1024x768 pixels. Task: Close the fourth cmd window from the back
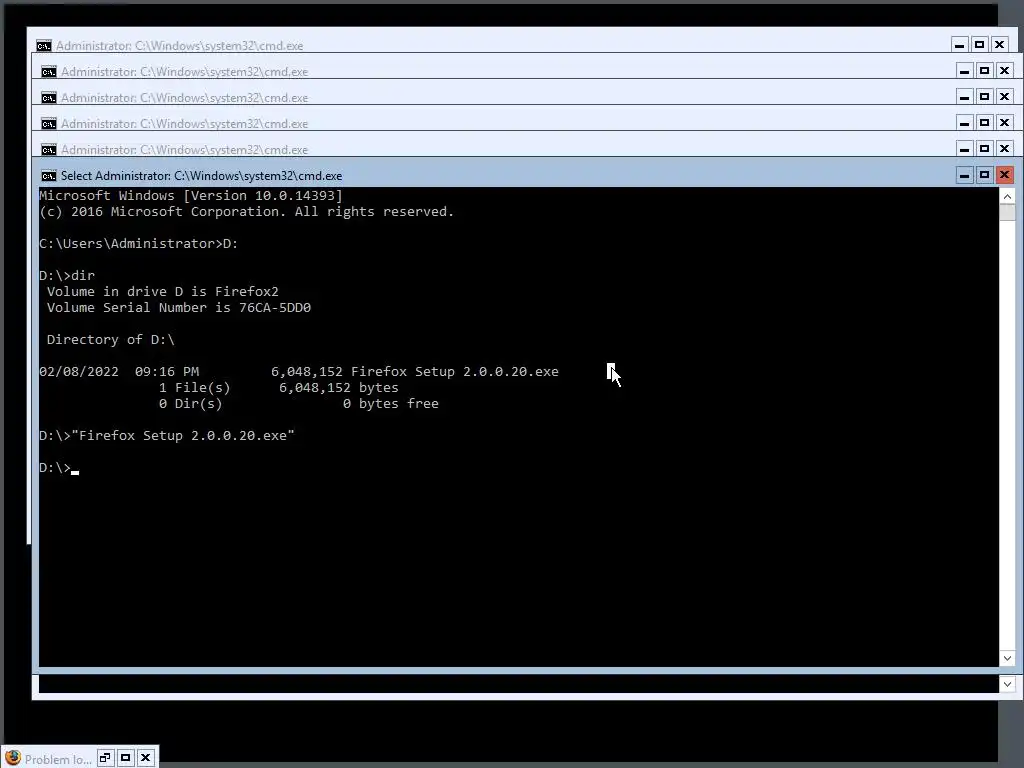(1004, 123)
